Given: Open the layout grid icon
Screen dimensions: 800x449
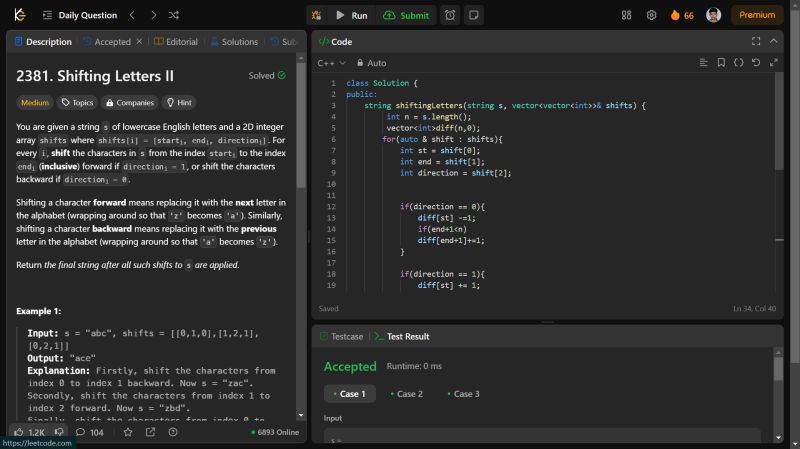Looking at the screenshot, I should 627,15.
